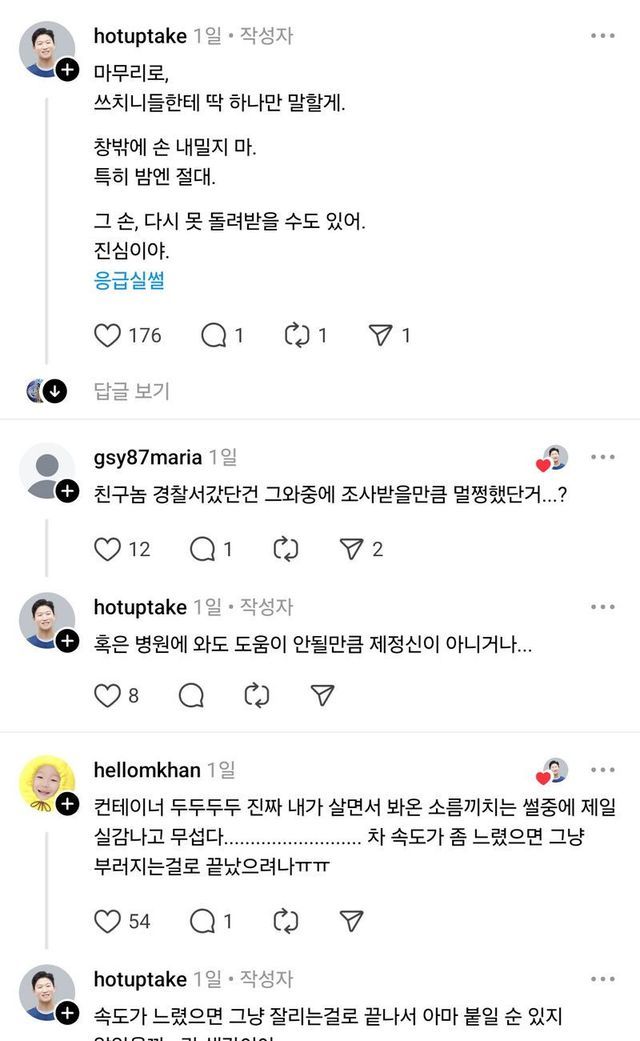This screenshot has height=1041, width=640.
Task: Repost gsy87maria's comment
Action: click(x=285, y=549)
